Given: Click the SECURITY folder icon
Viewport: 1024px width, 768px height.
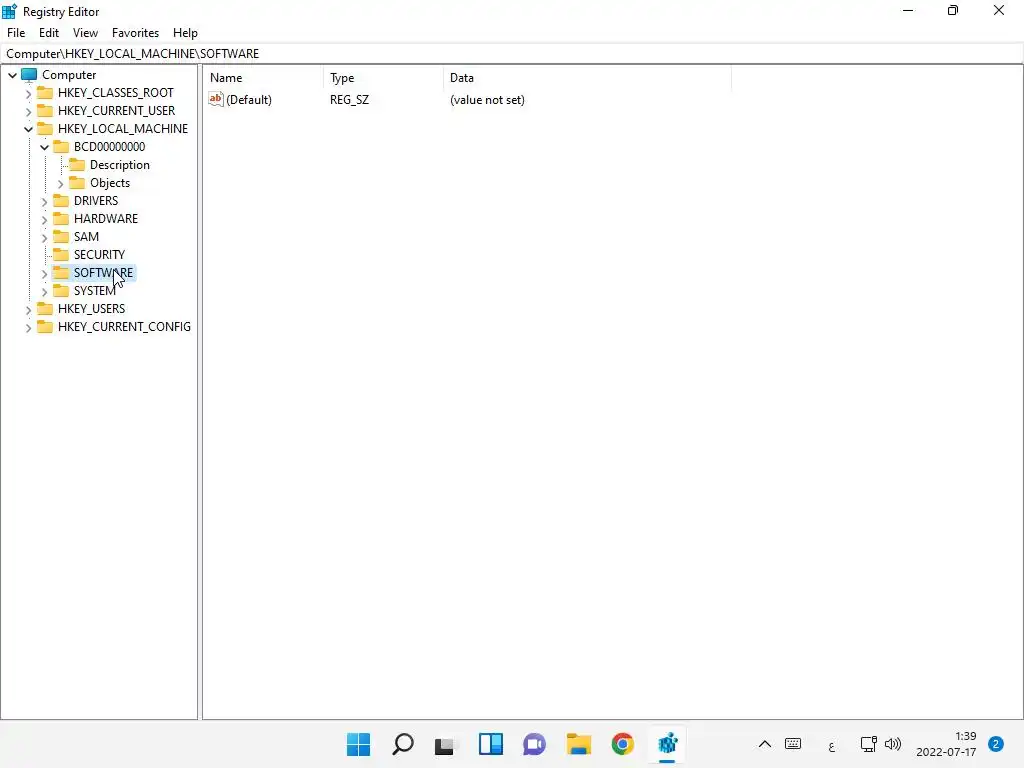Looking at the screenshot, I should pos(61,254).
